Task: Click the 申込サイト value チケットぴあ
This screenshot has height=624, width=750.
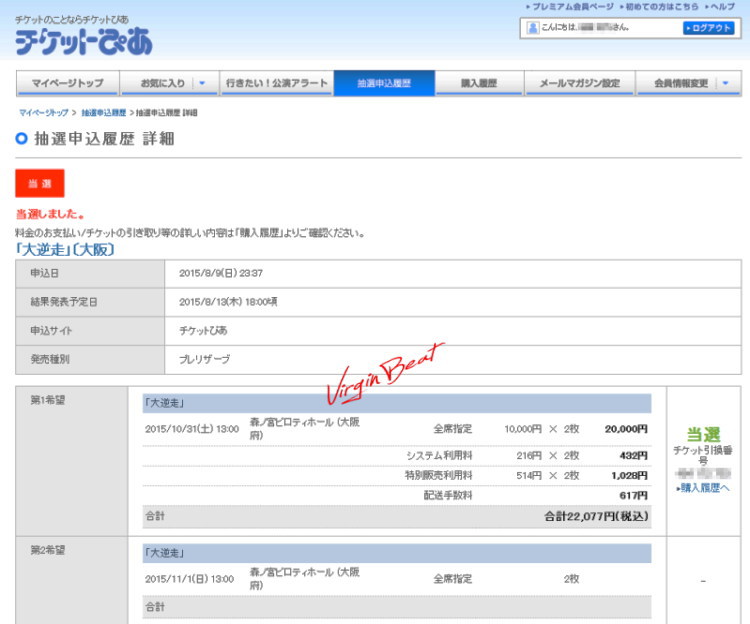Action: pyautogui.click(x=203, y=331)
